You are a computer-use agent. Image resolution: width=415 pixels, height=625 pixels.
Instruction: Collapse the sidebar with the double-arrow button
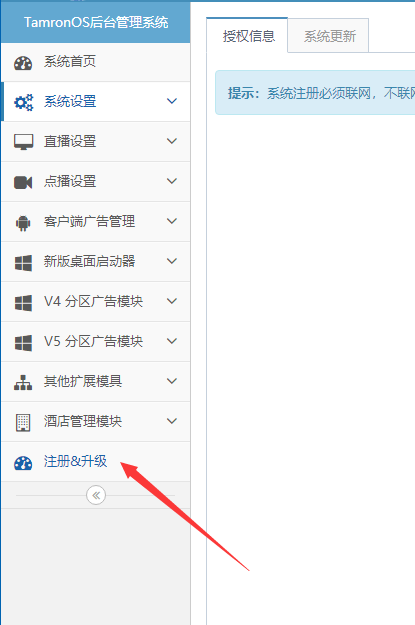96,495
